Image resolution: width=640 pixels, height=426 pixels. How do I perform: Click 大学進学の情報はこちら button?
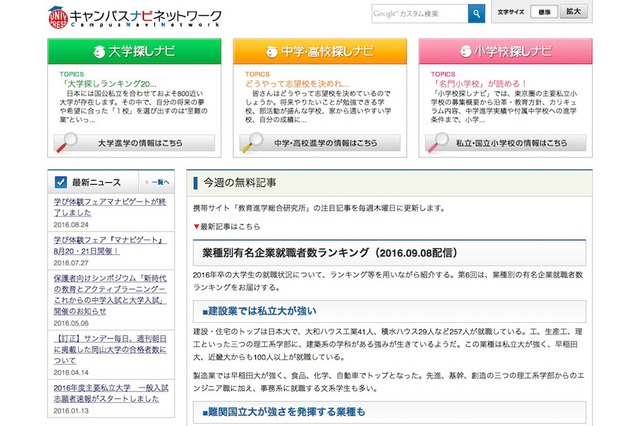[134, 143]
